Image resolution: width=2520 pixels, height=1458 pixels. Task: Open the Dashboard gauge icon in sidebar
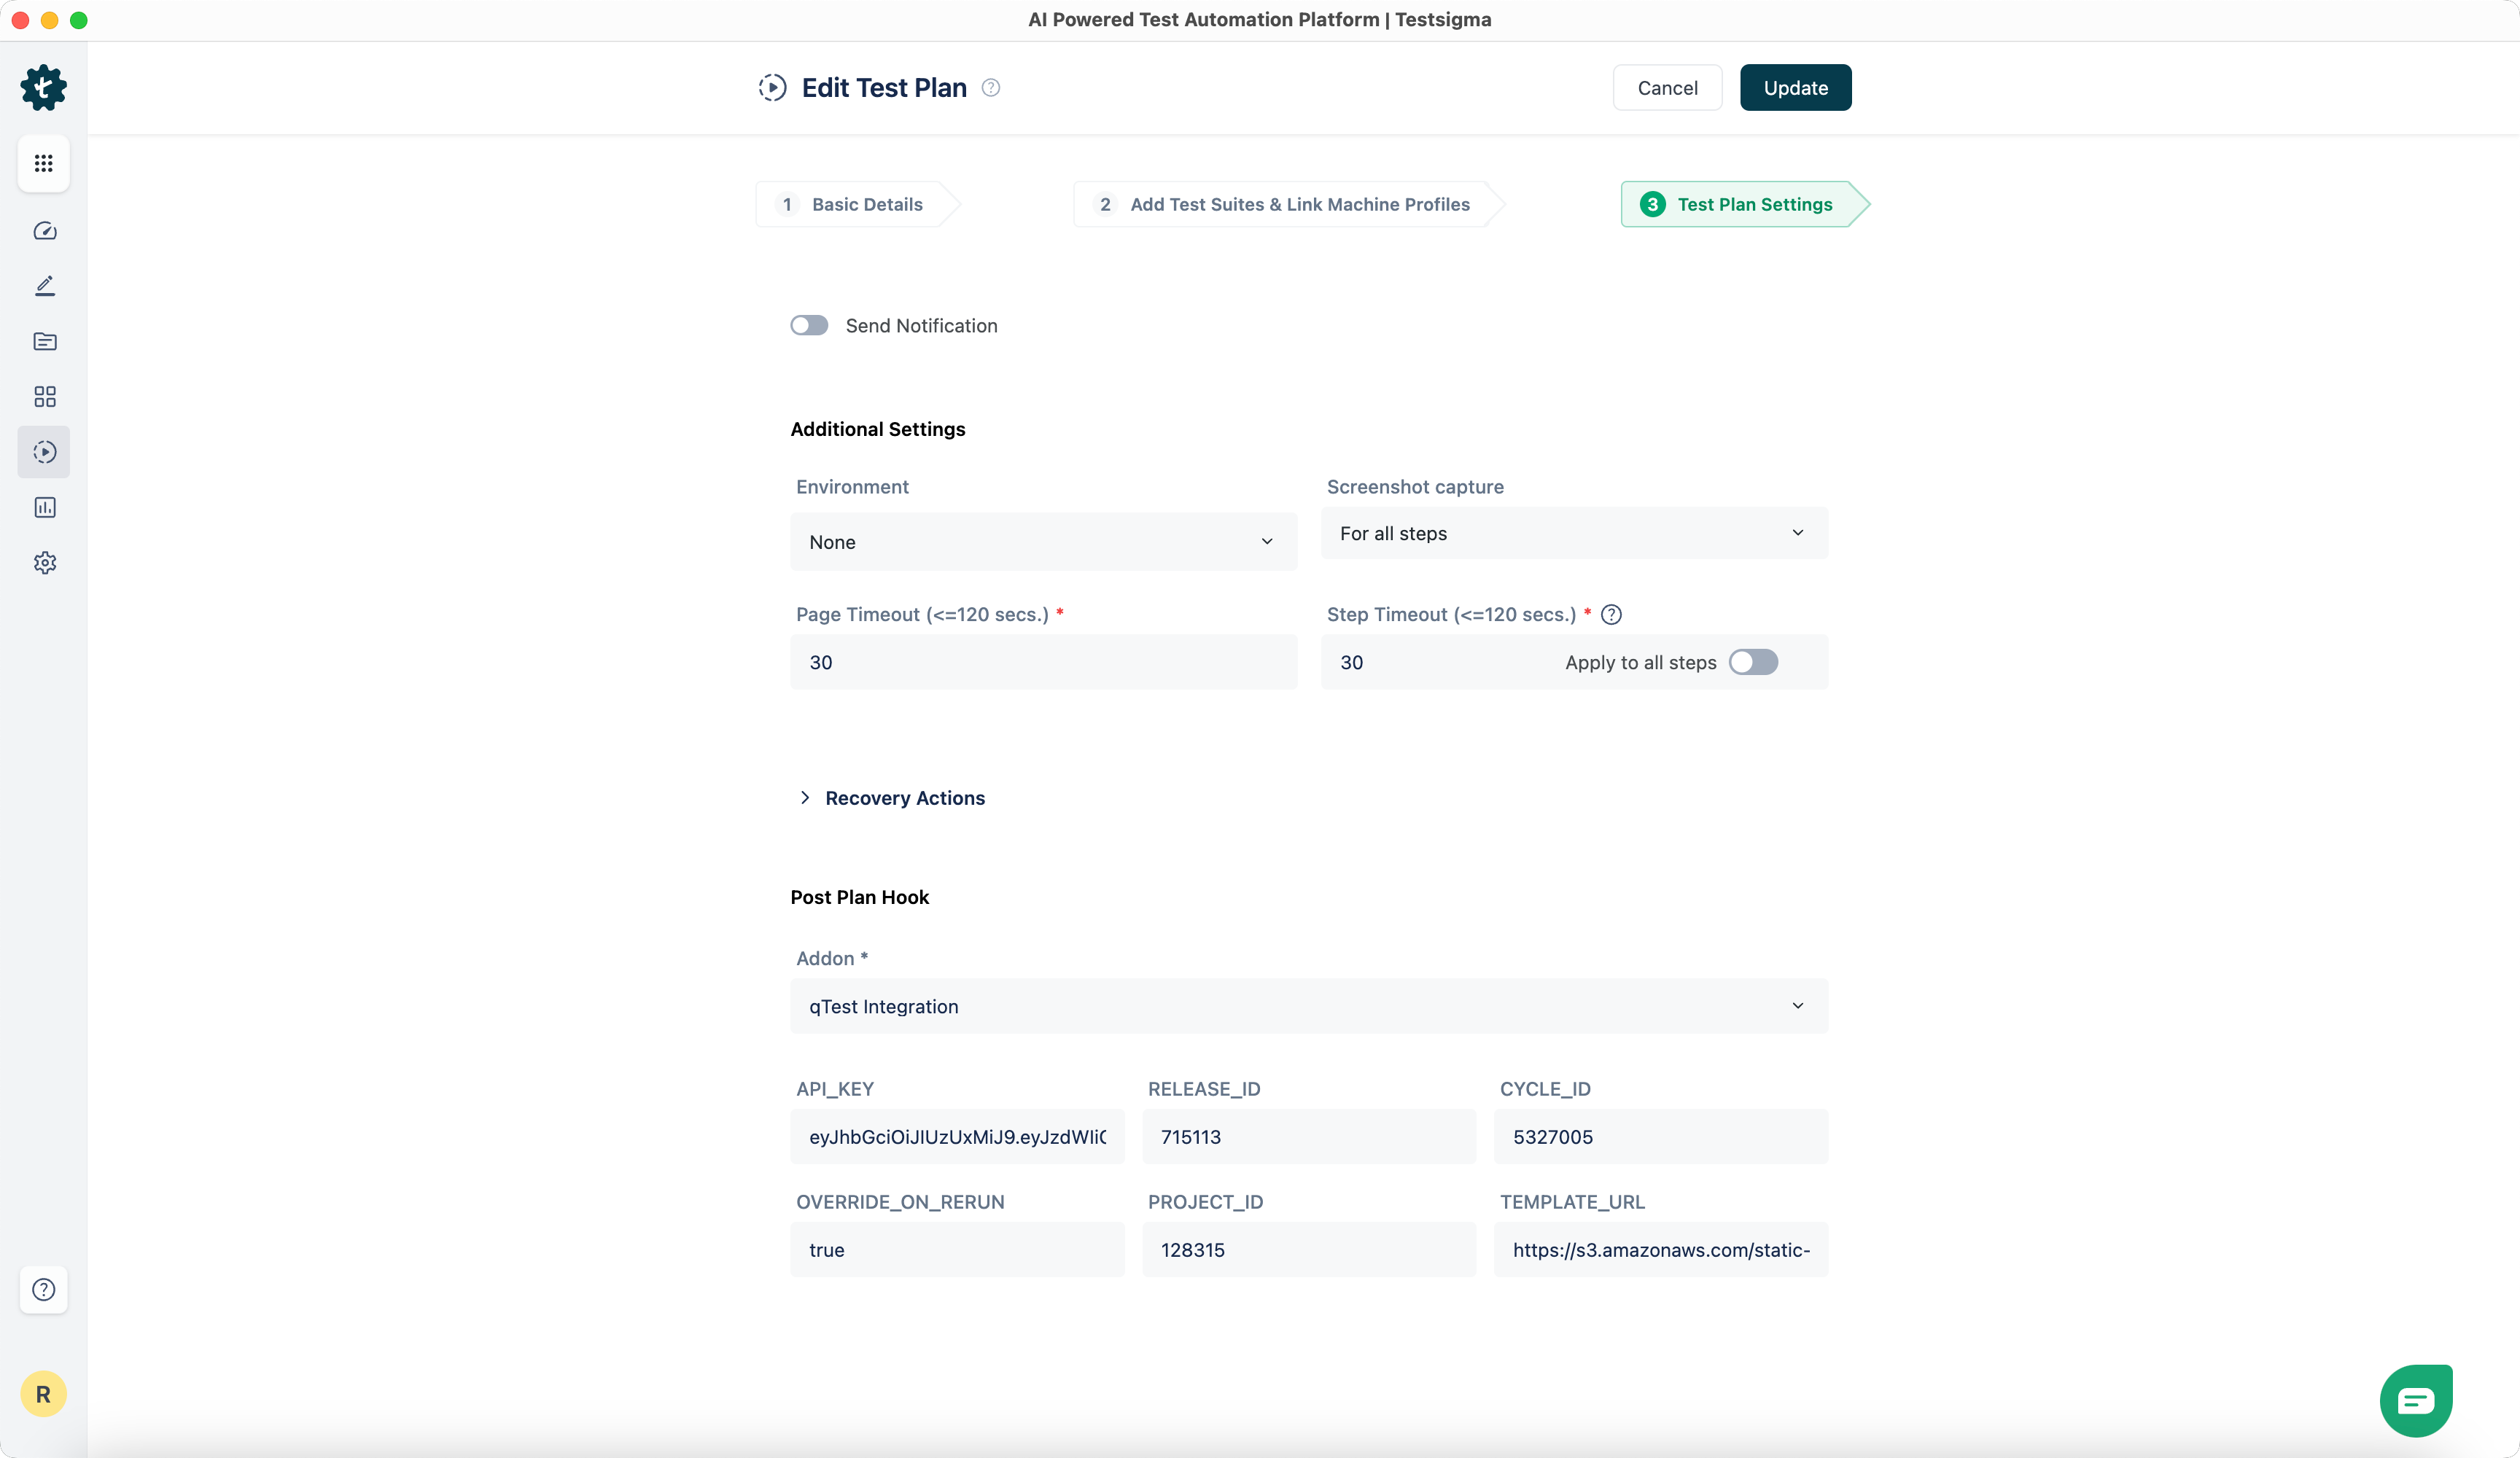(44, 231)
